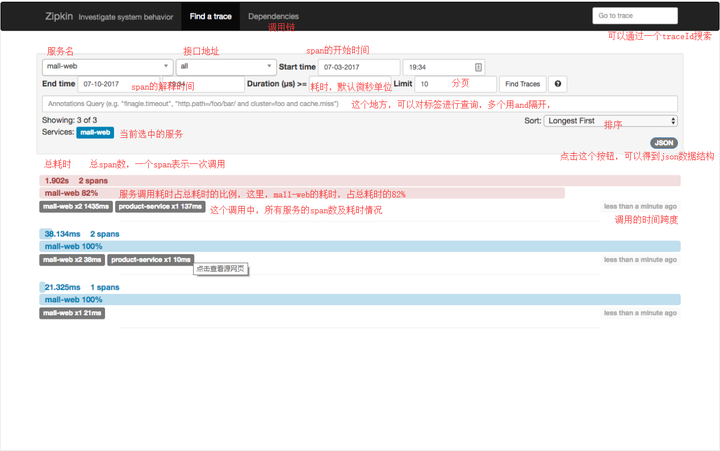Click the Limit input field showing 10
This screenshot has width=720, height=451.
pos(456,84)
